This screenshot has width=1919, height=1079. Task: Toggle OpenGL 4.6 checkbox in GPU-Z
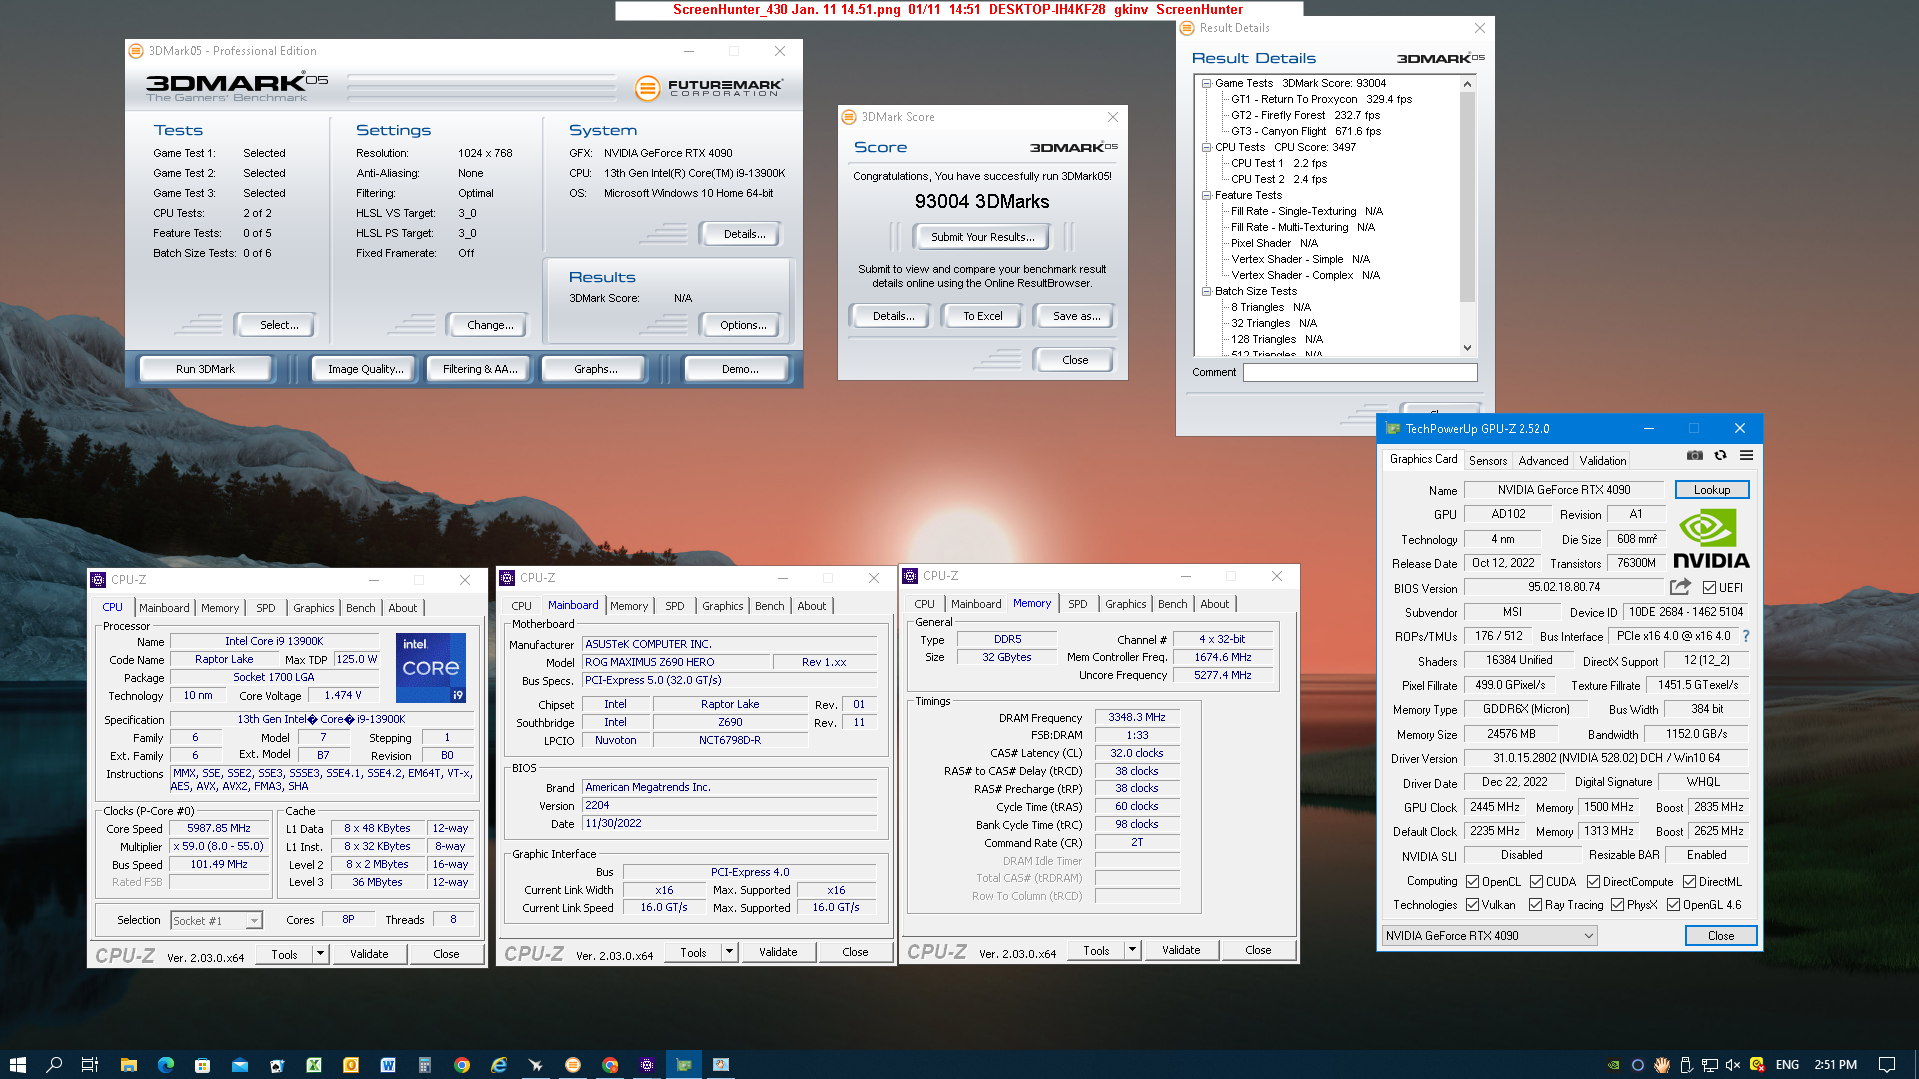pos(1673,905)
